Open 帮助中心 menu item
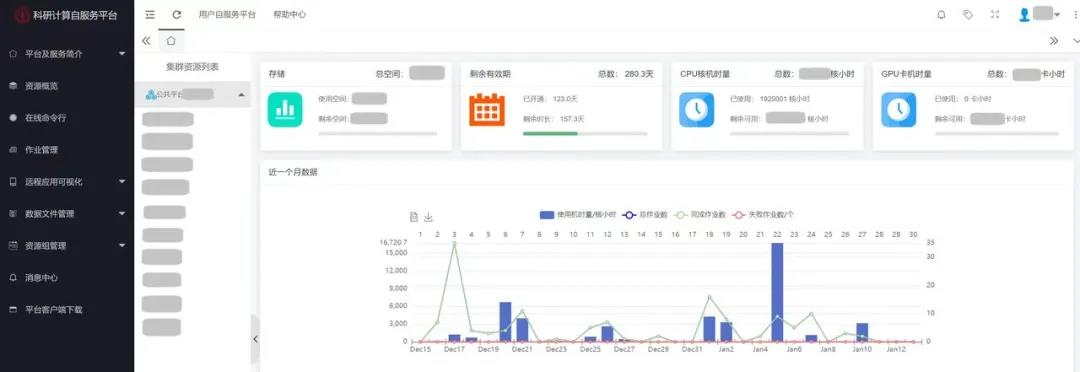Image resolution: width=1080 pixels, height=372 pixels. point(289,14)
